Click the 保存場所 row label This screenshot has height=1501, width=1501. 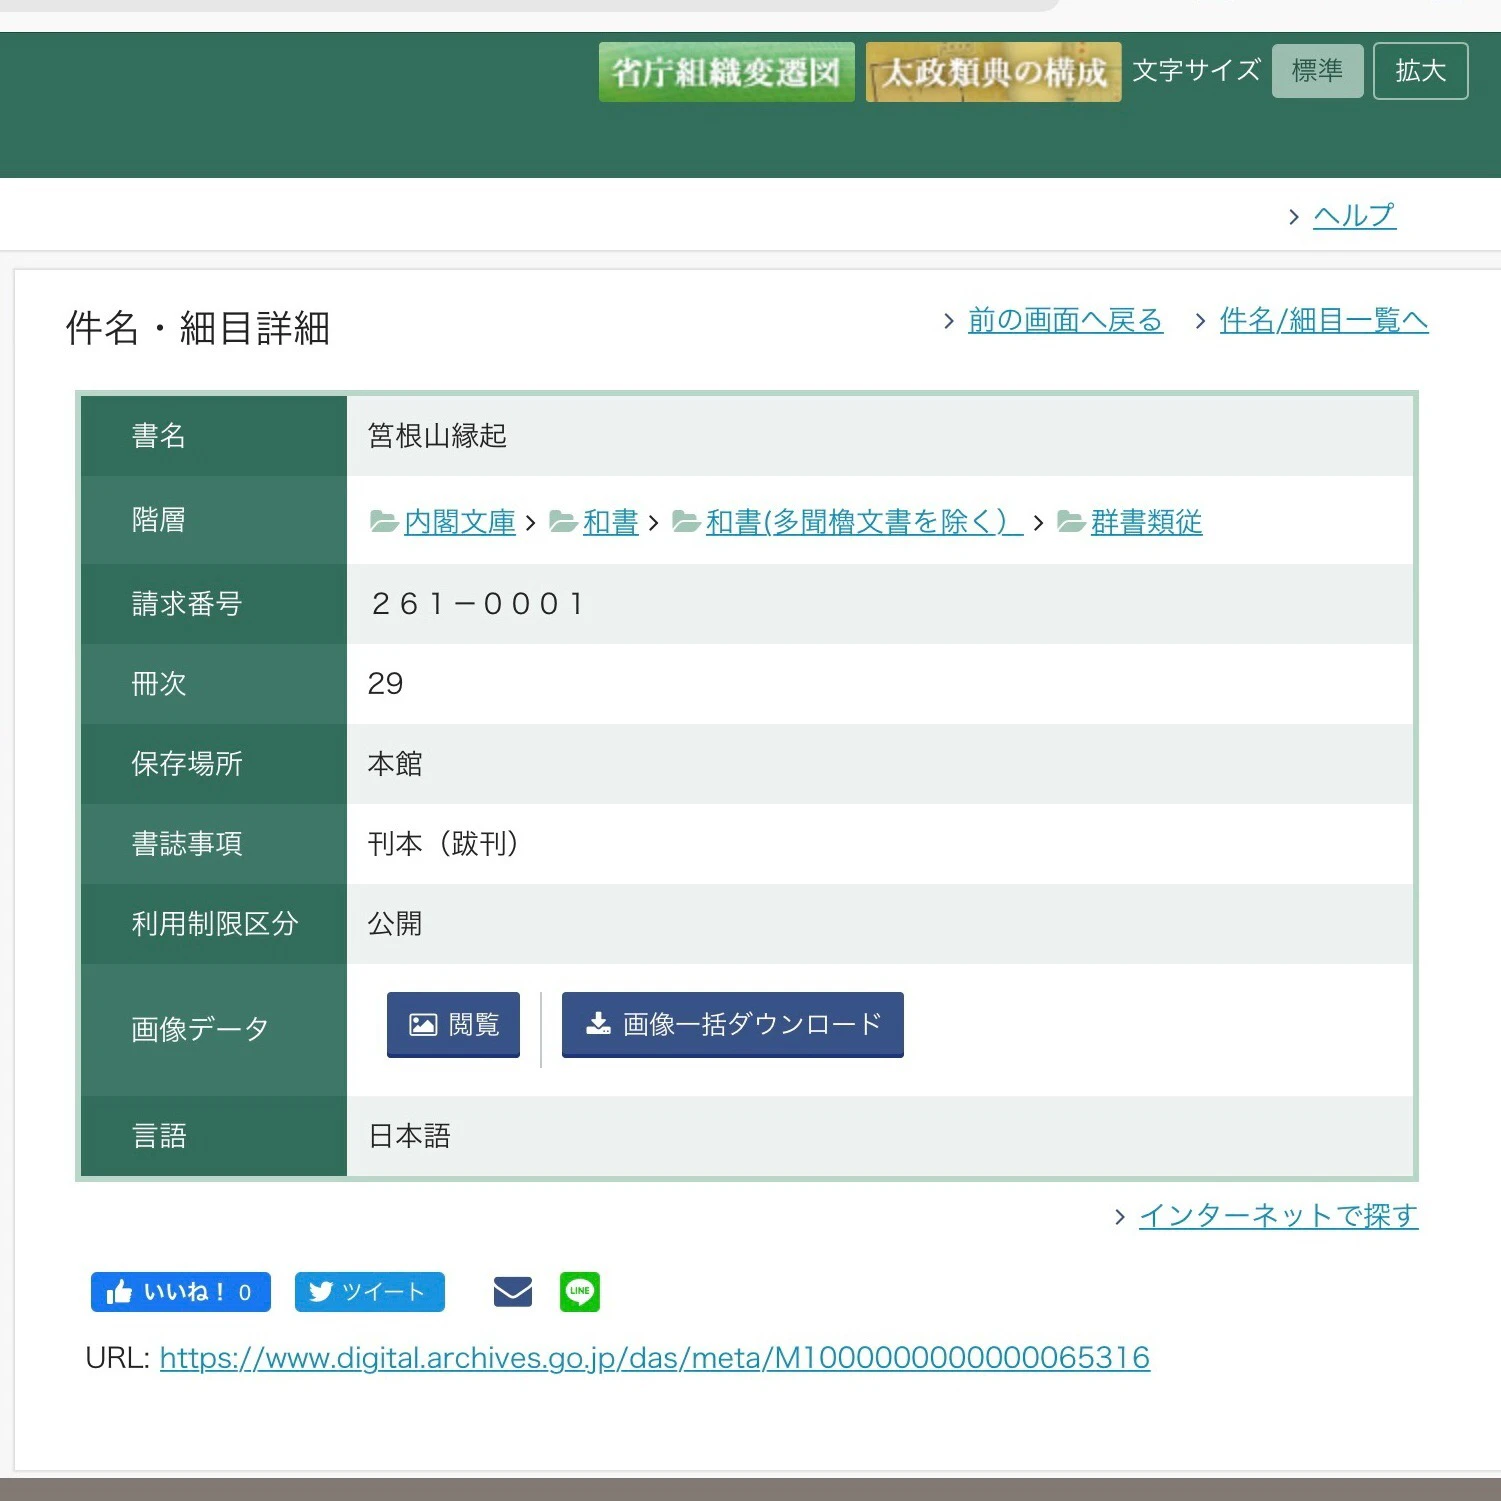tap(187, 764)
